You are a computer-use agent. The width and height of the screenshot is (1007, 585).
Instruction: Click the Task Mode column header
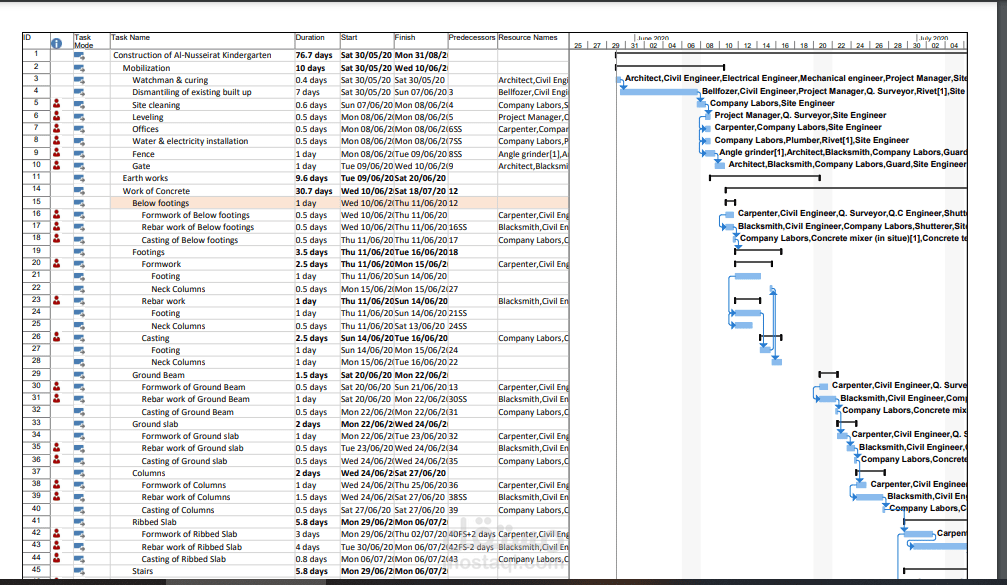pyautogui.click(x=83, y=42)
